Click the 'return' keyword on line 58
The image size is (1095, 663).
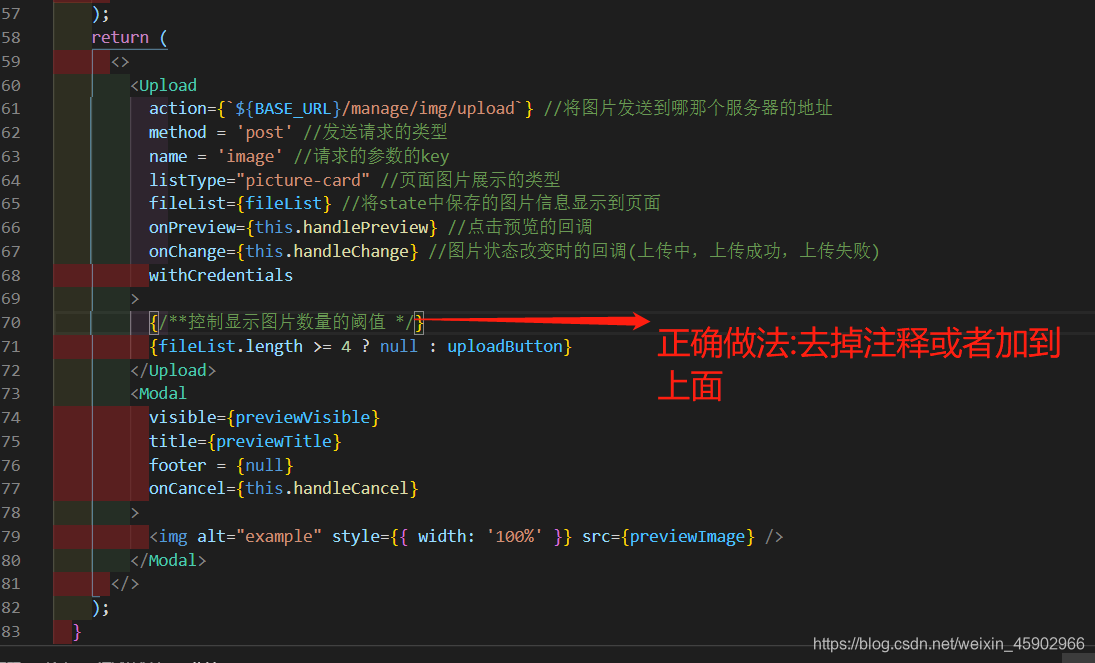[x=120, y=38]
